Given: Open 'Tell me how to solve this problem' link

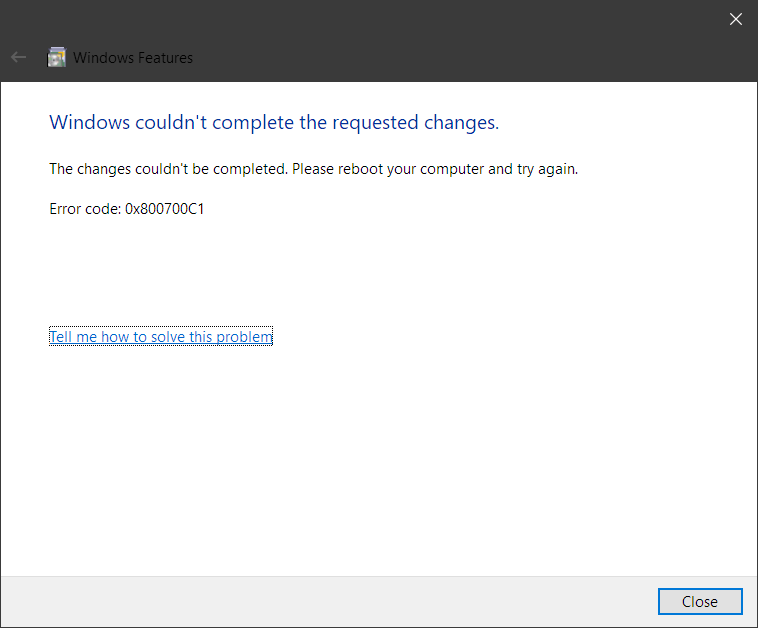Looking at the screenshot, I should coord(161,336).
